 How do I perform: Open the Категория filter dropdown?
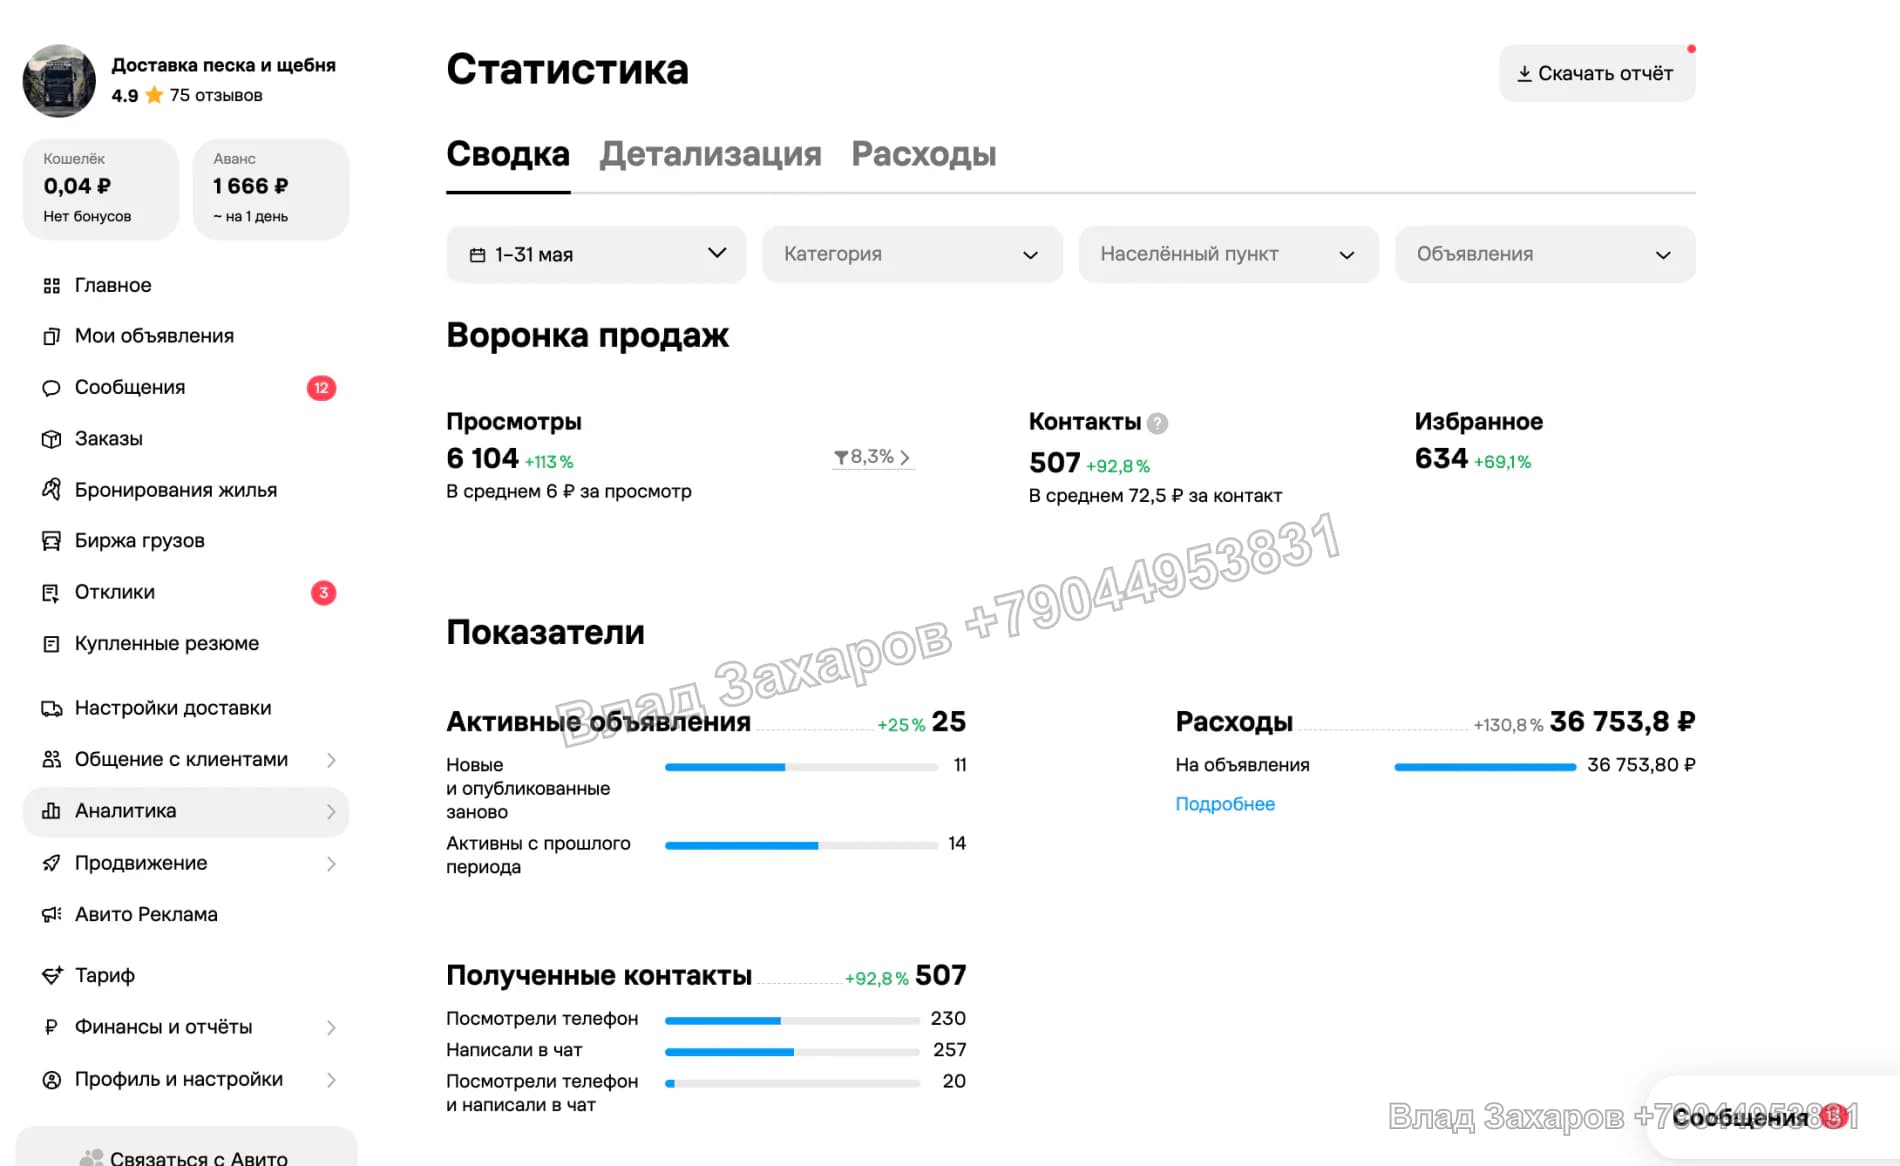click(x=912, y=254)
